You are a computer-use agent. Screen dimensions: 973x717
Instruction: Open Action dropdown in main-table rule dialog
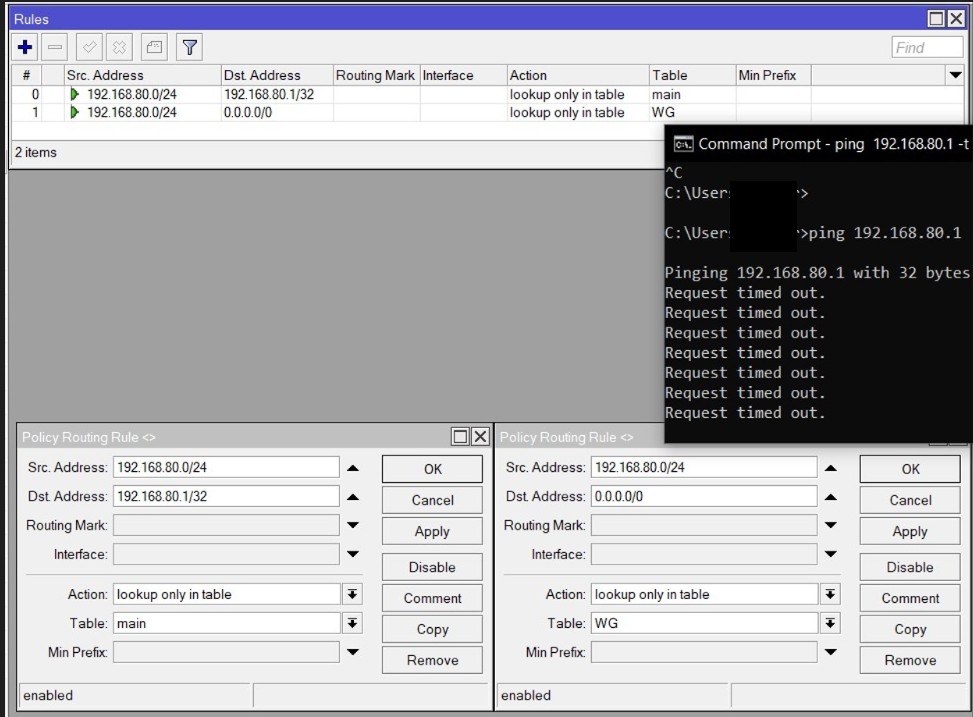pos(352,594)
